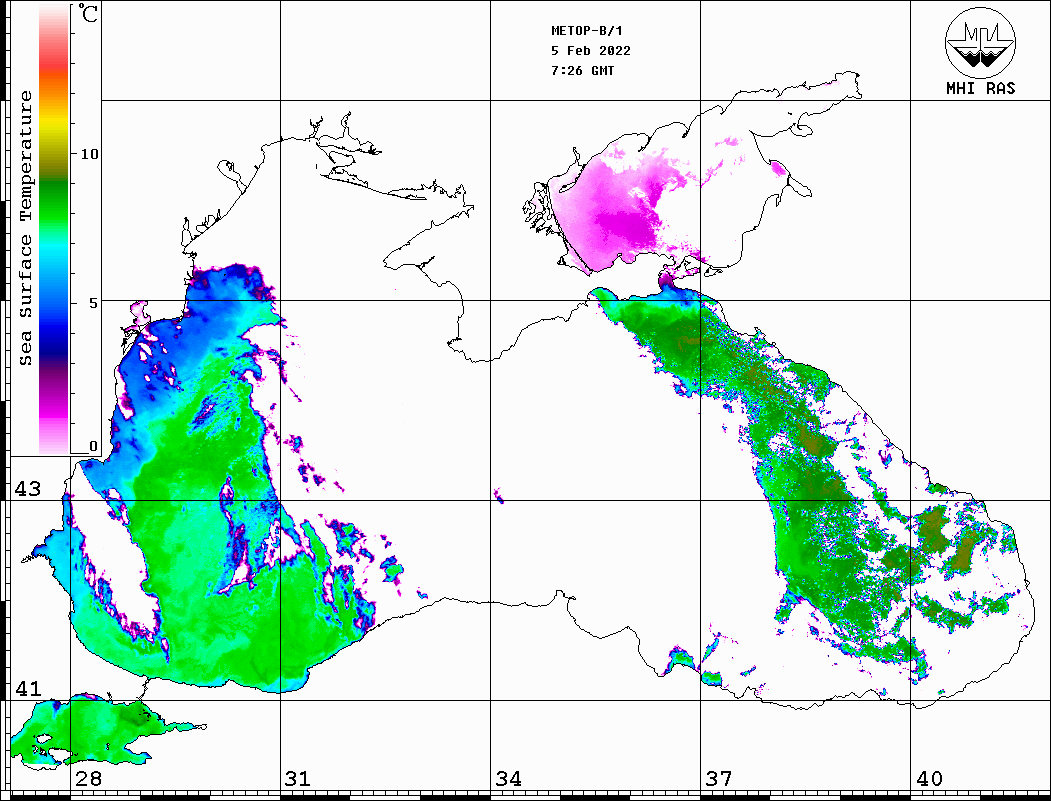Click longitude label "34"

click(508, 778)
